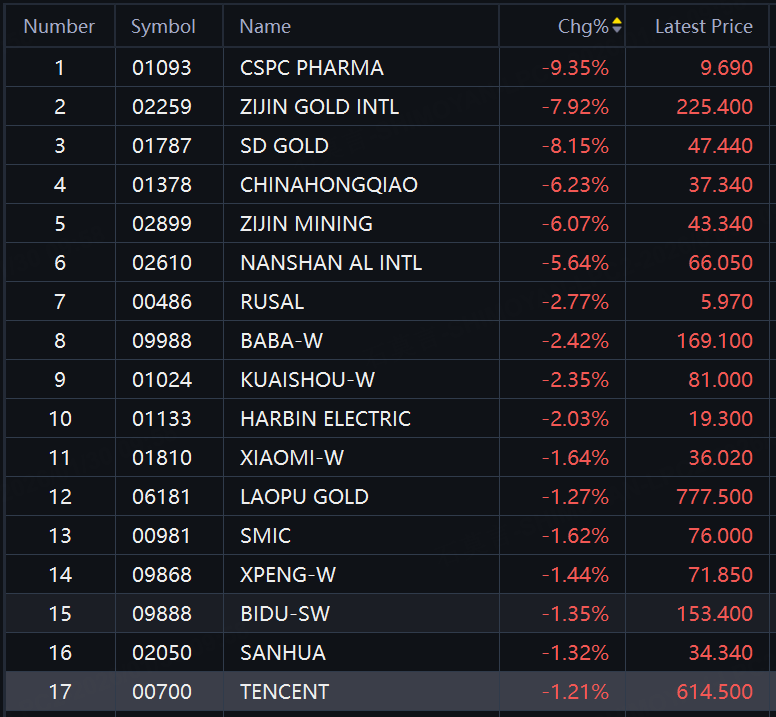The width and height of the screenshot is (776, 717).
Task: Click the Latest Price column header
Action: (x=703, y=27)
